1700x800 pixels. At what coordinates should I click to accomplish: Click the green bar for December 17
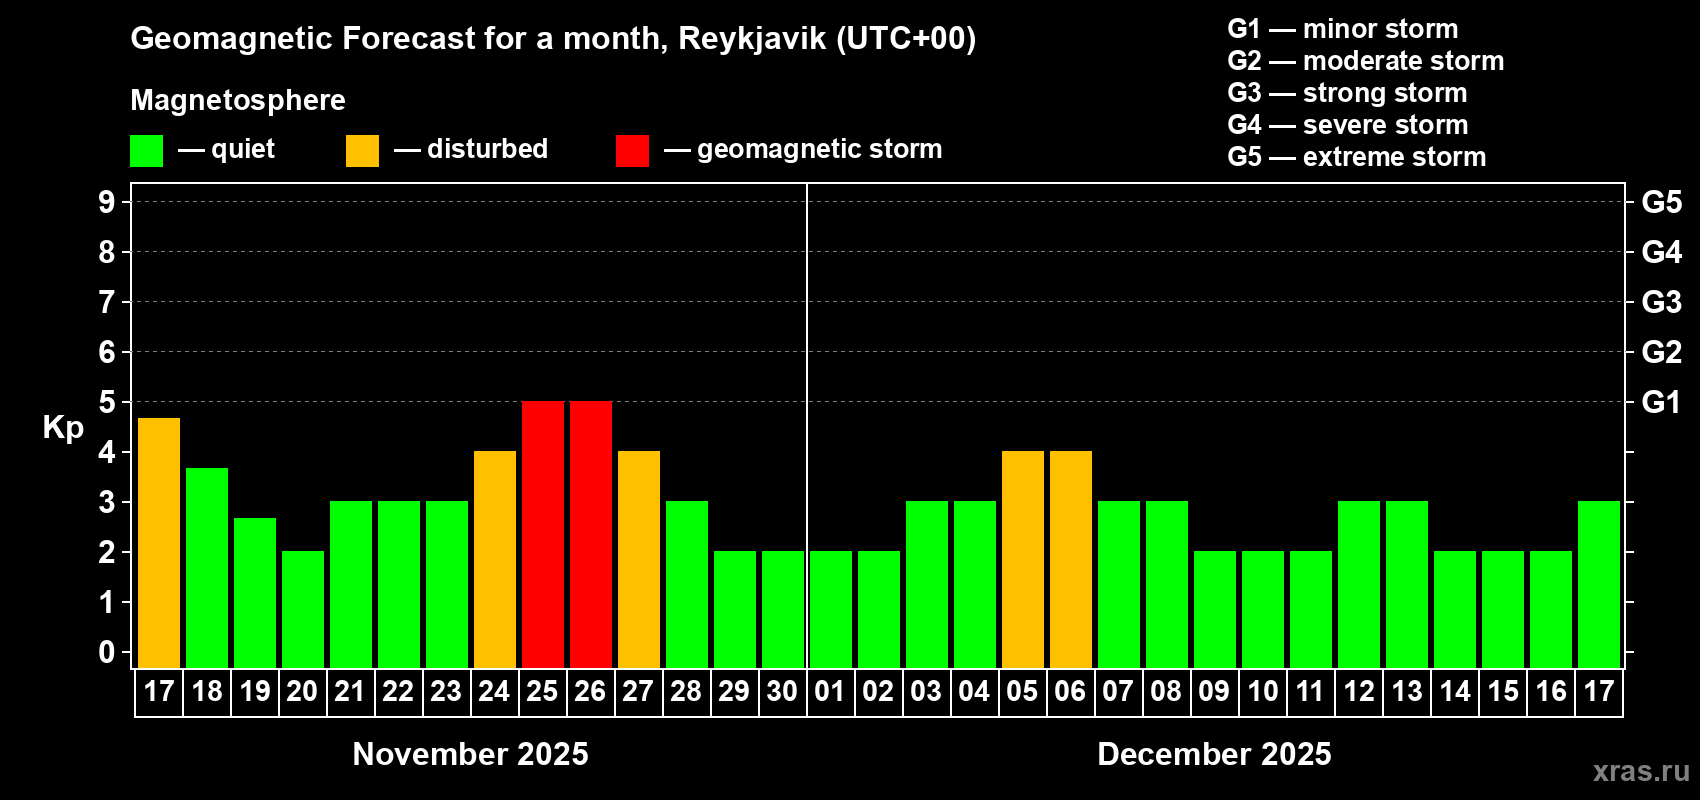[x=1599, y=584]
